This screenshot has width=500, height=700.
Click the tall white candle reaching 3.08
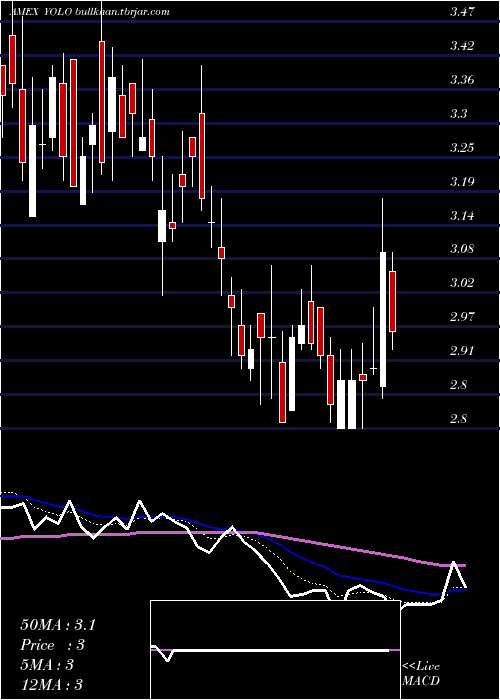[383, 319]
